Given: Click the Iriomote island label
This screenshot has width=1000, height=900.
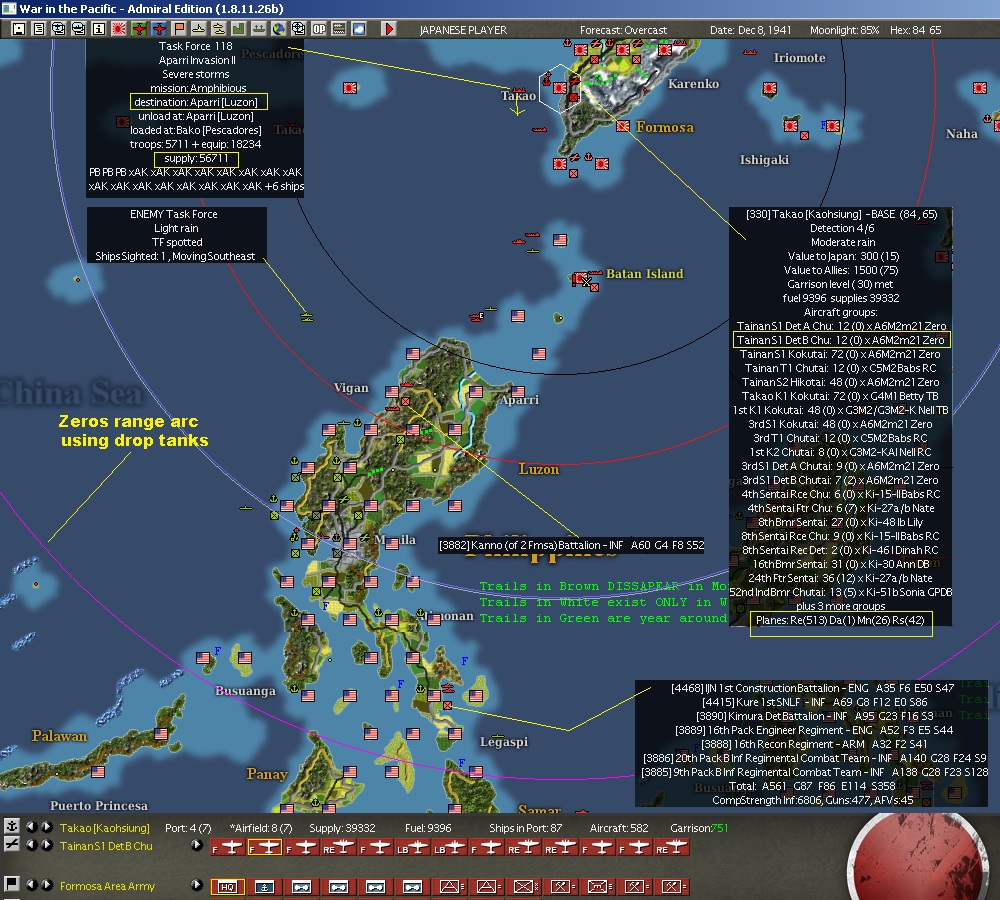Looking at the screenshot, I should 799,57.
